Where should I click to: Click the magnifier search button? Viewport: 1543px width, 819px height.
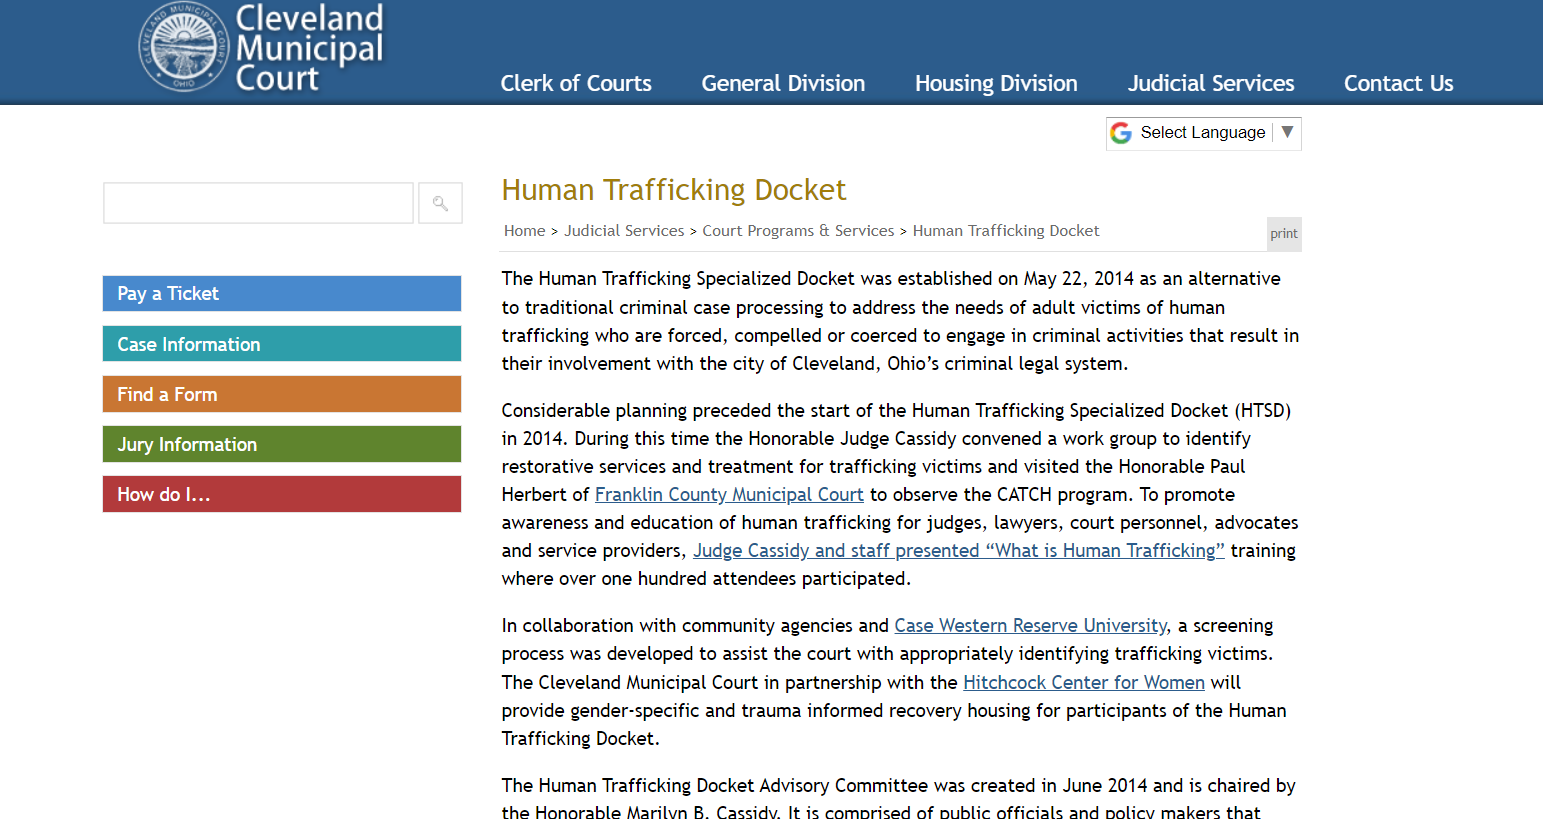[440, 203]
